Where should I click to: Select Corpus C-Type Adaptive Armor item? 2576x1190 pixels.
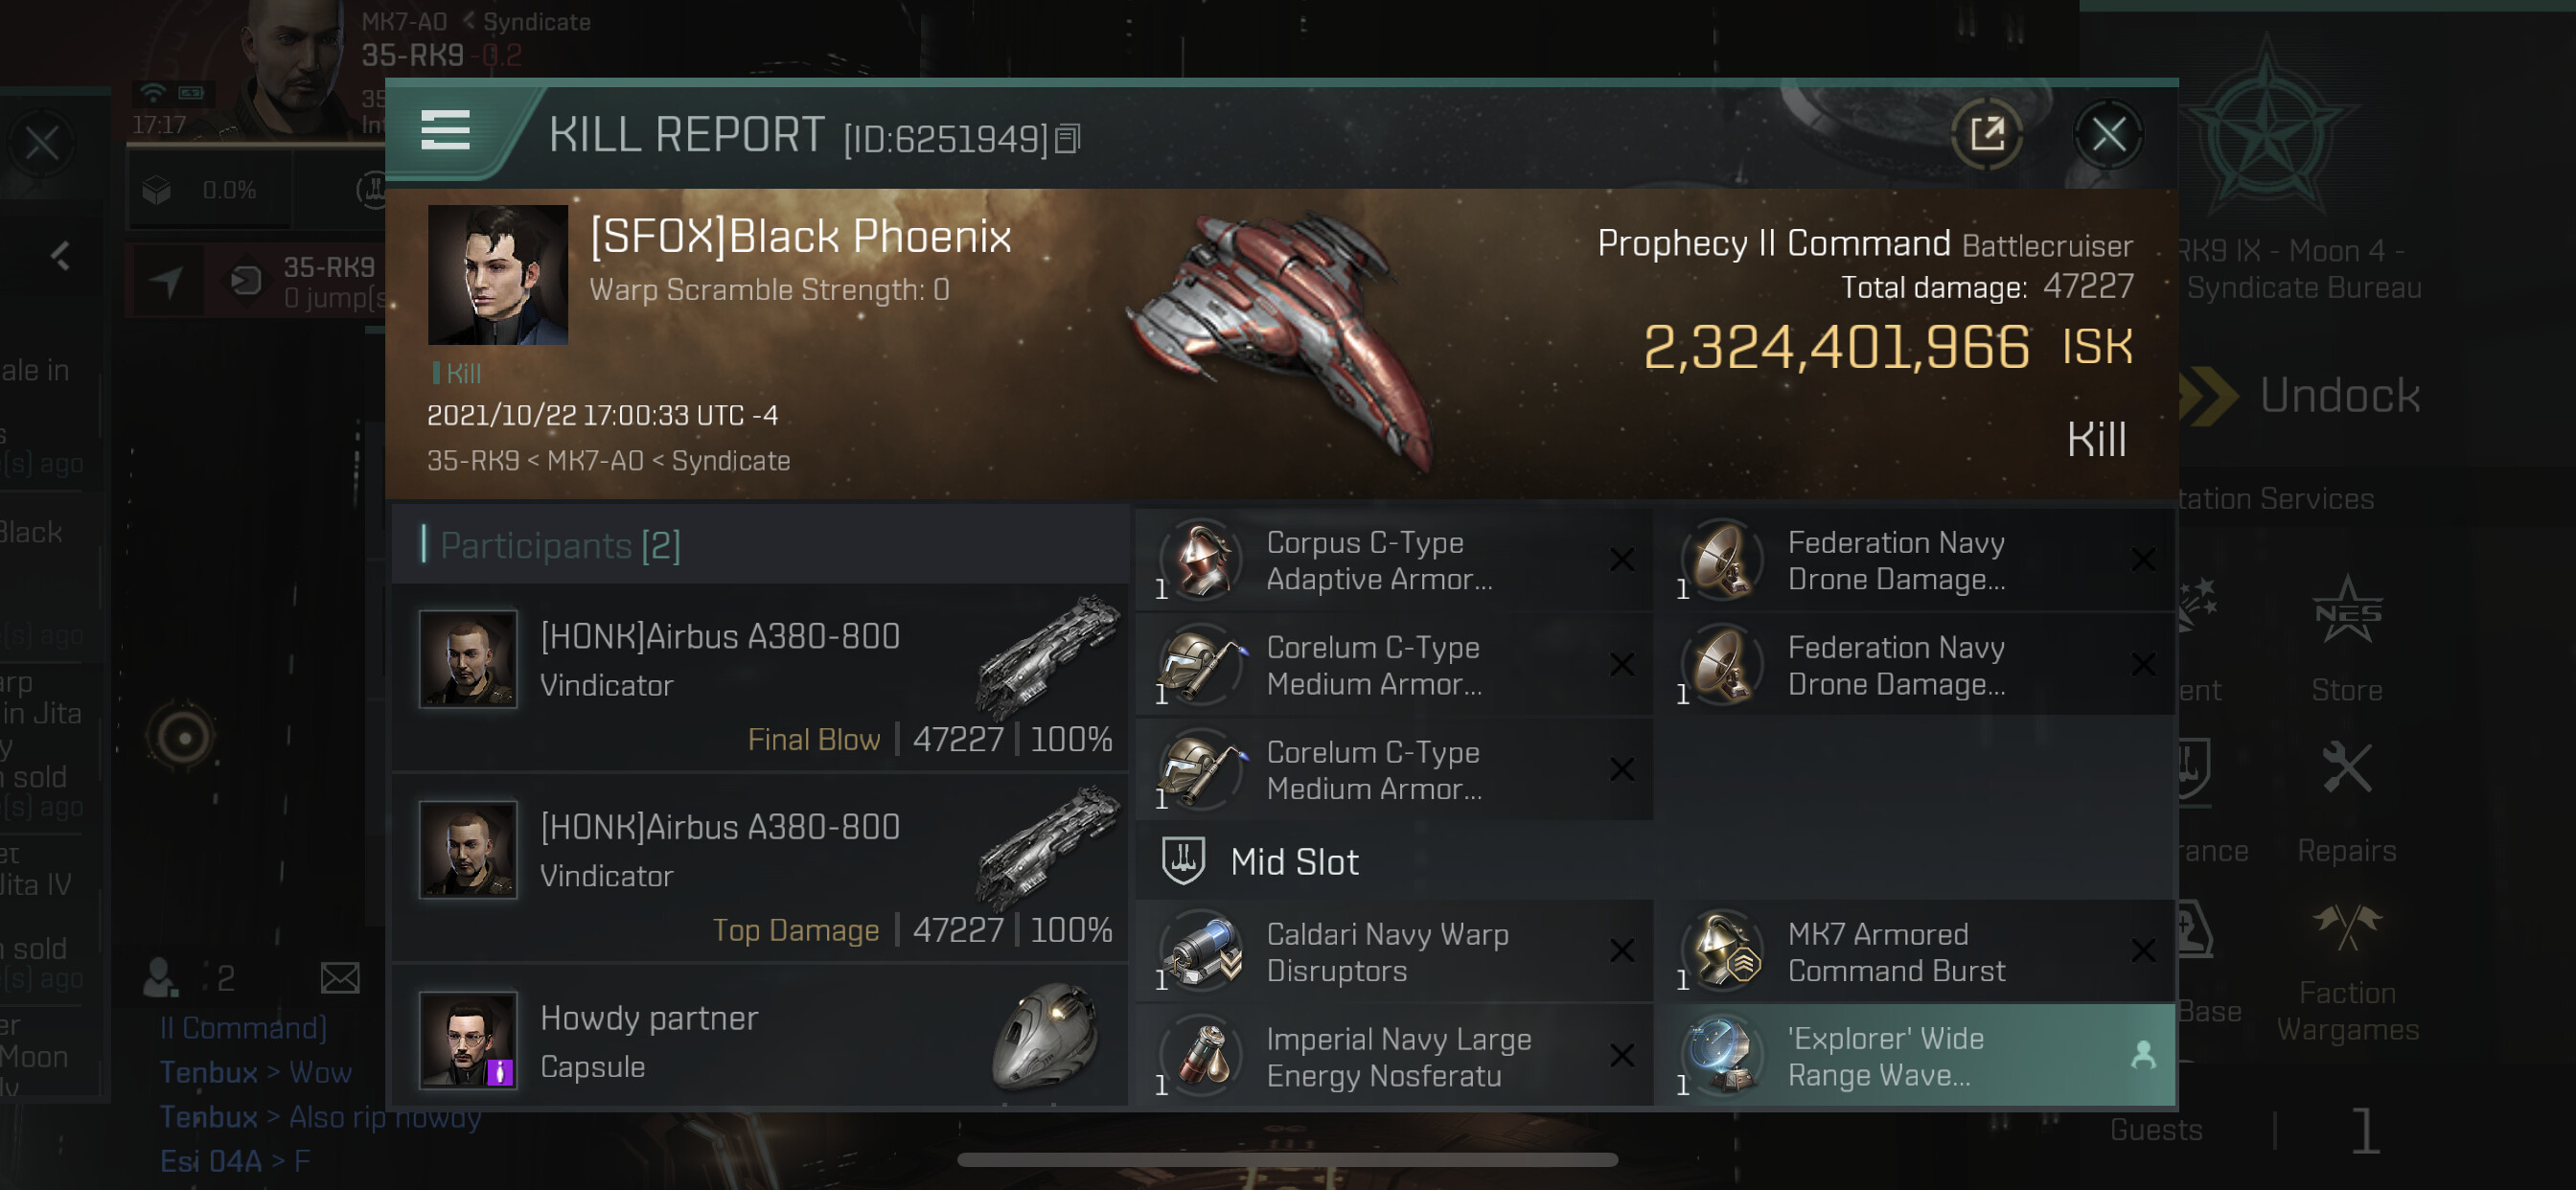point(1393,560)
